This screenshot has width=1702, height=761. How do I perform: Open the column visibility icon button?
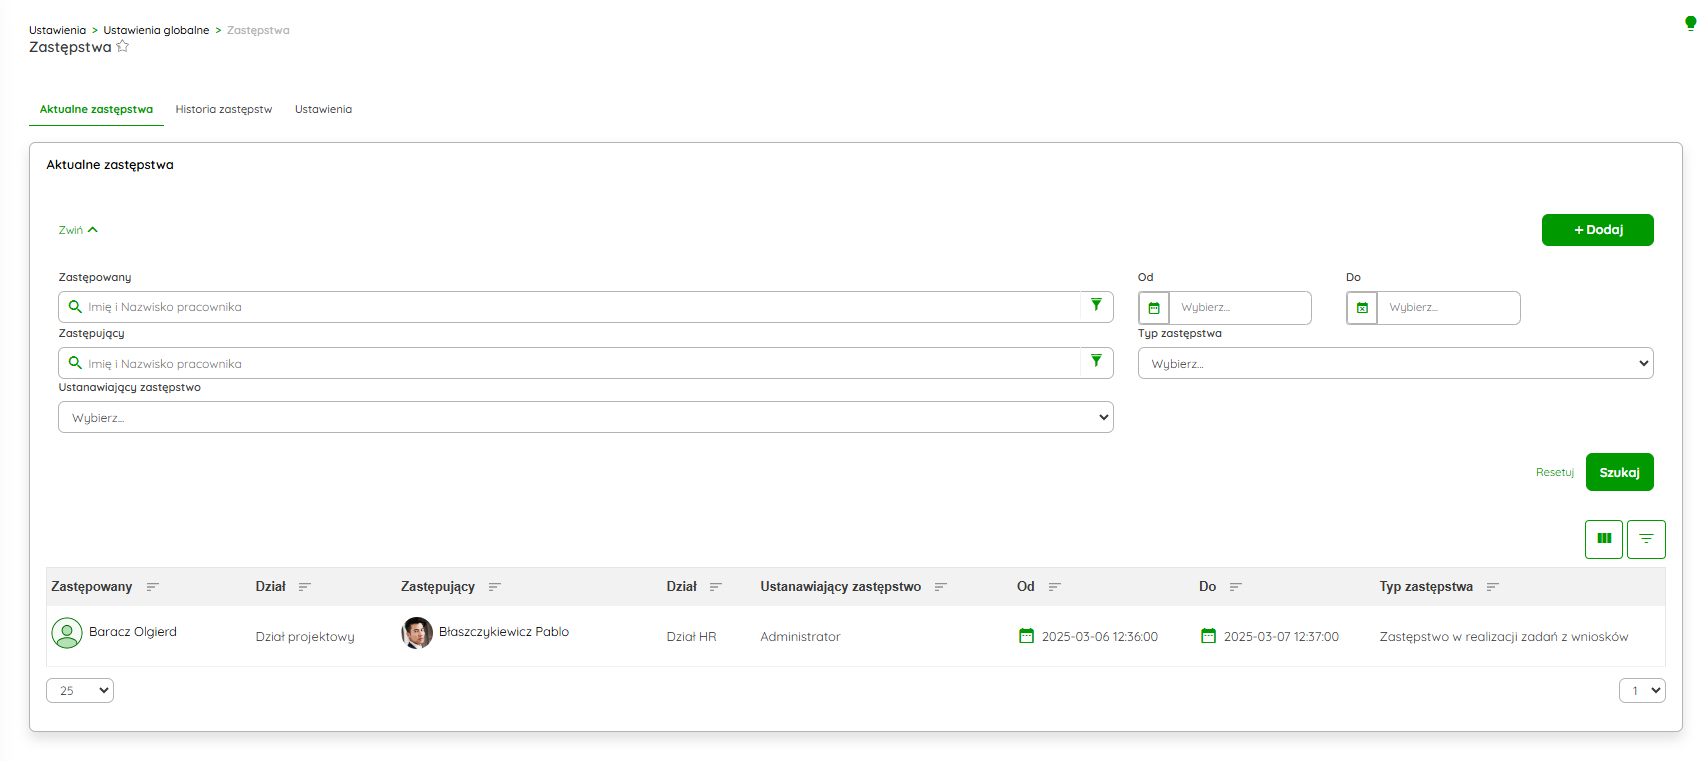[1603, 539]
